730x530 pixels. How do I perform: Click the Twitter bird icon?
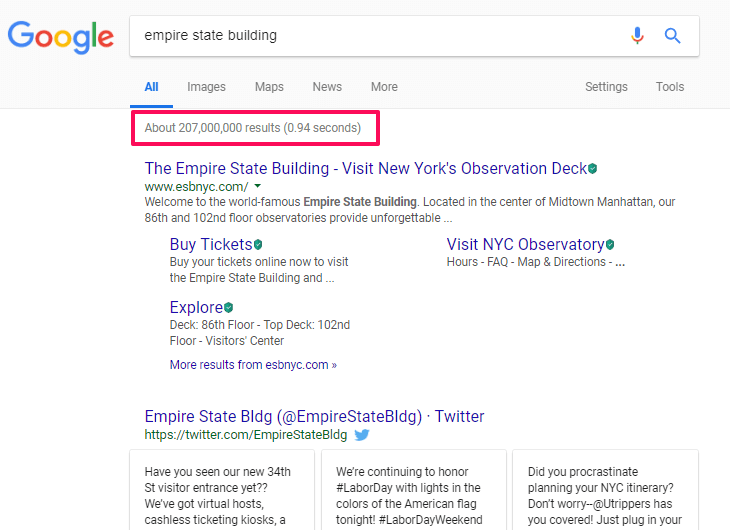click(x=362, y=435)
